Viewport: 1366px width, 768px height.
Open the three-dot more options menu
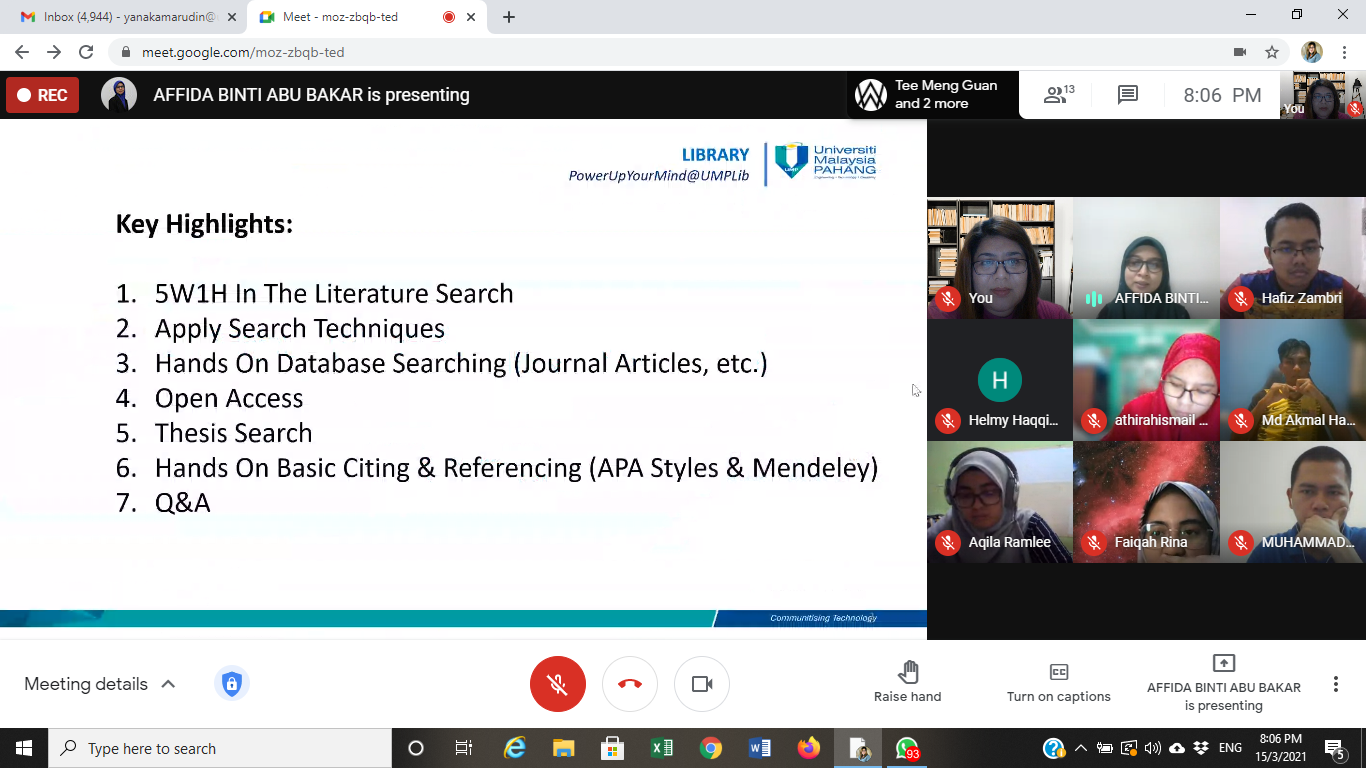click(x=1336, y=684)
